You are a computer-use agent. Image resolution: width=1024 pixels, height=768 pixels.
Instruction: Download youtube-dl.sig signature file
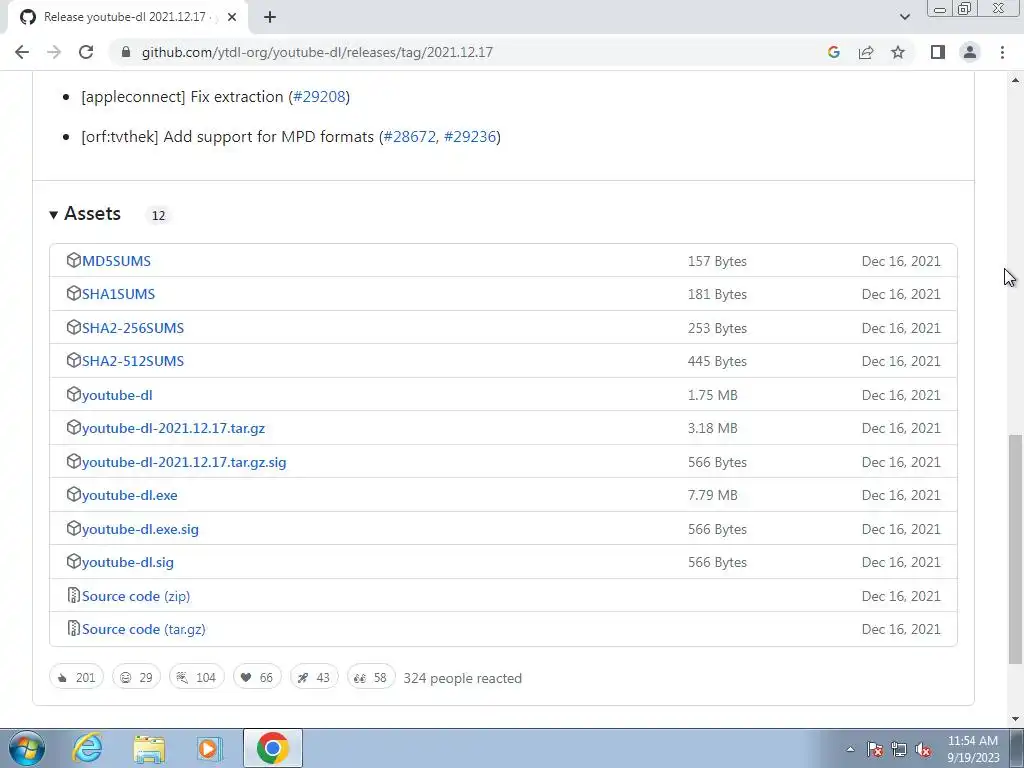click(x=128, y=562)
